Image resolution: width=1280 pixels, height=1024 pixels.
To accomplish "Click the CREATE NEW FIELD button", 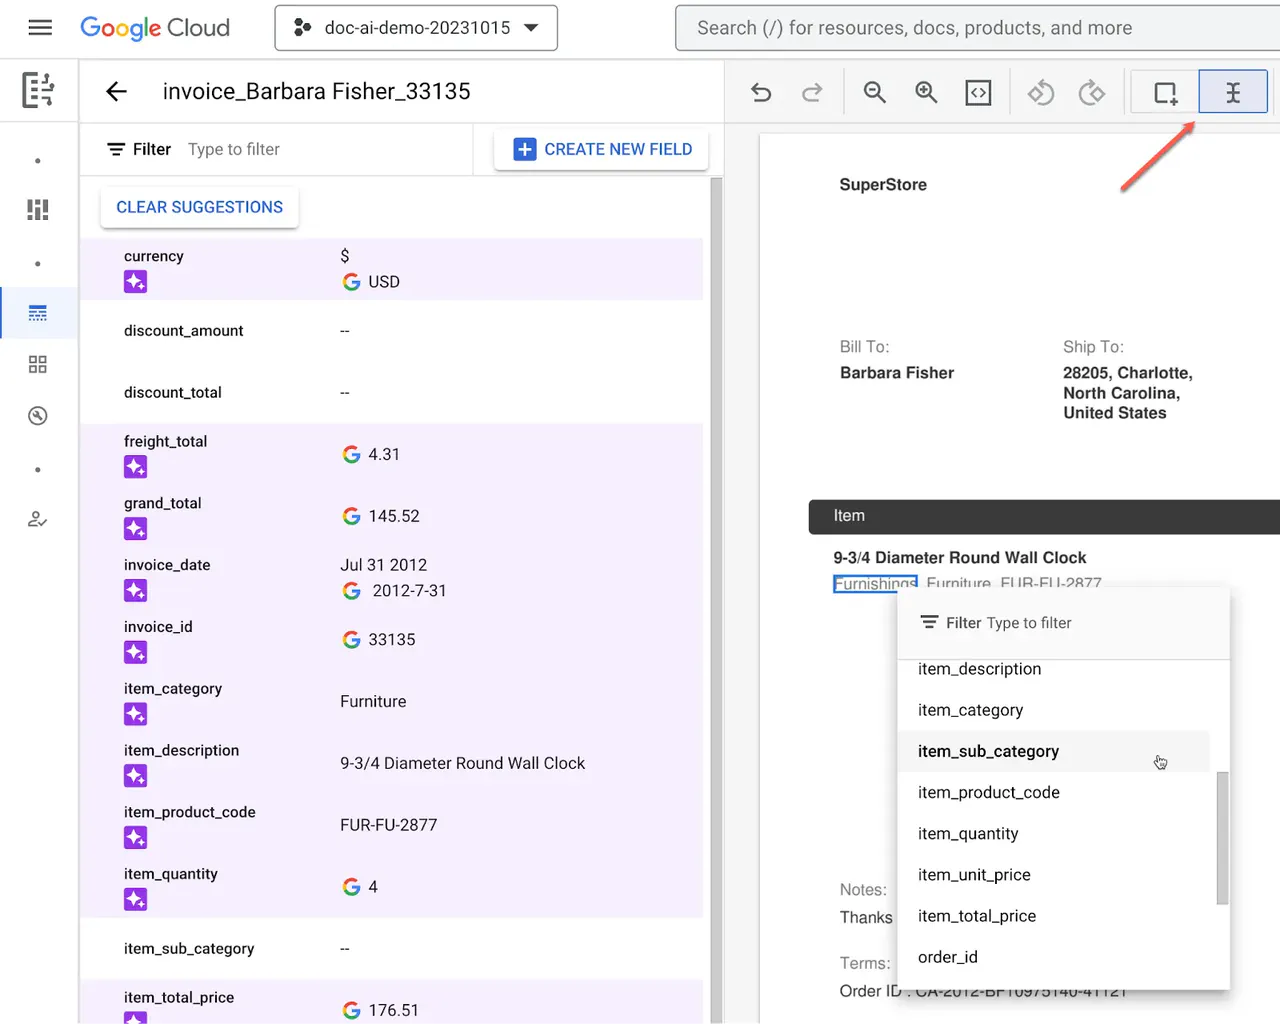I will click(602, 149).
